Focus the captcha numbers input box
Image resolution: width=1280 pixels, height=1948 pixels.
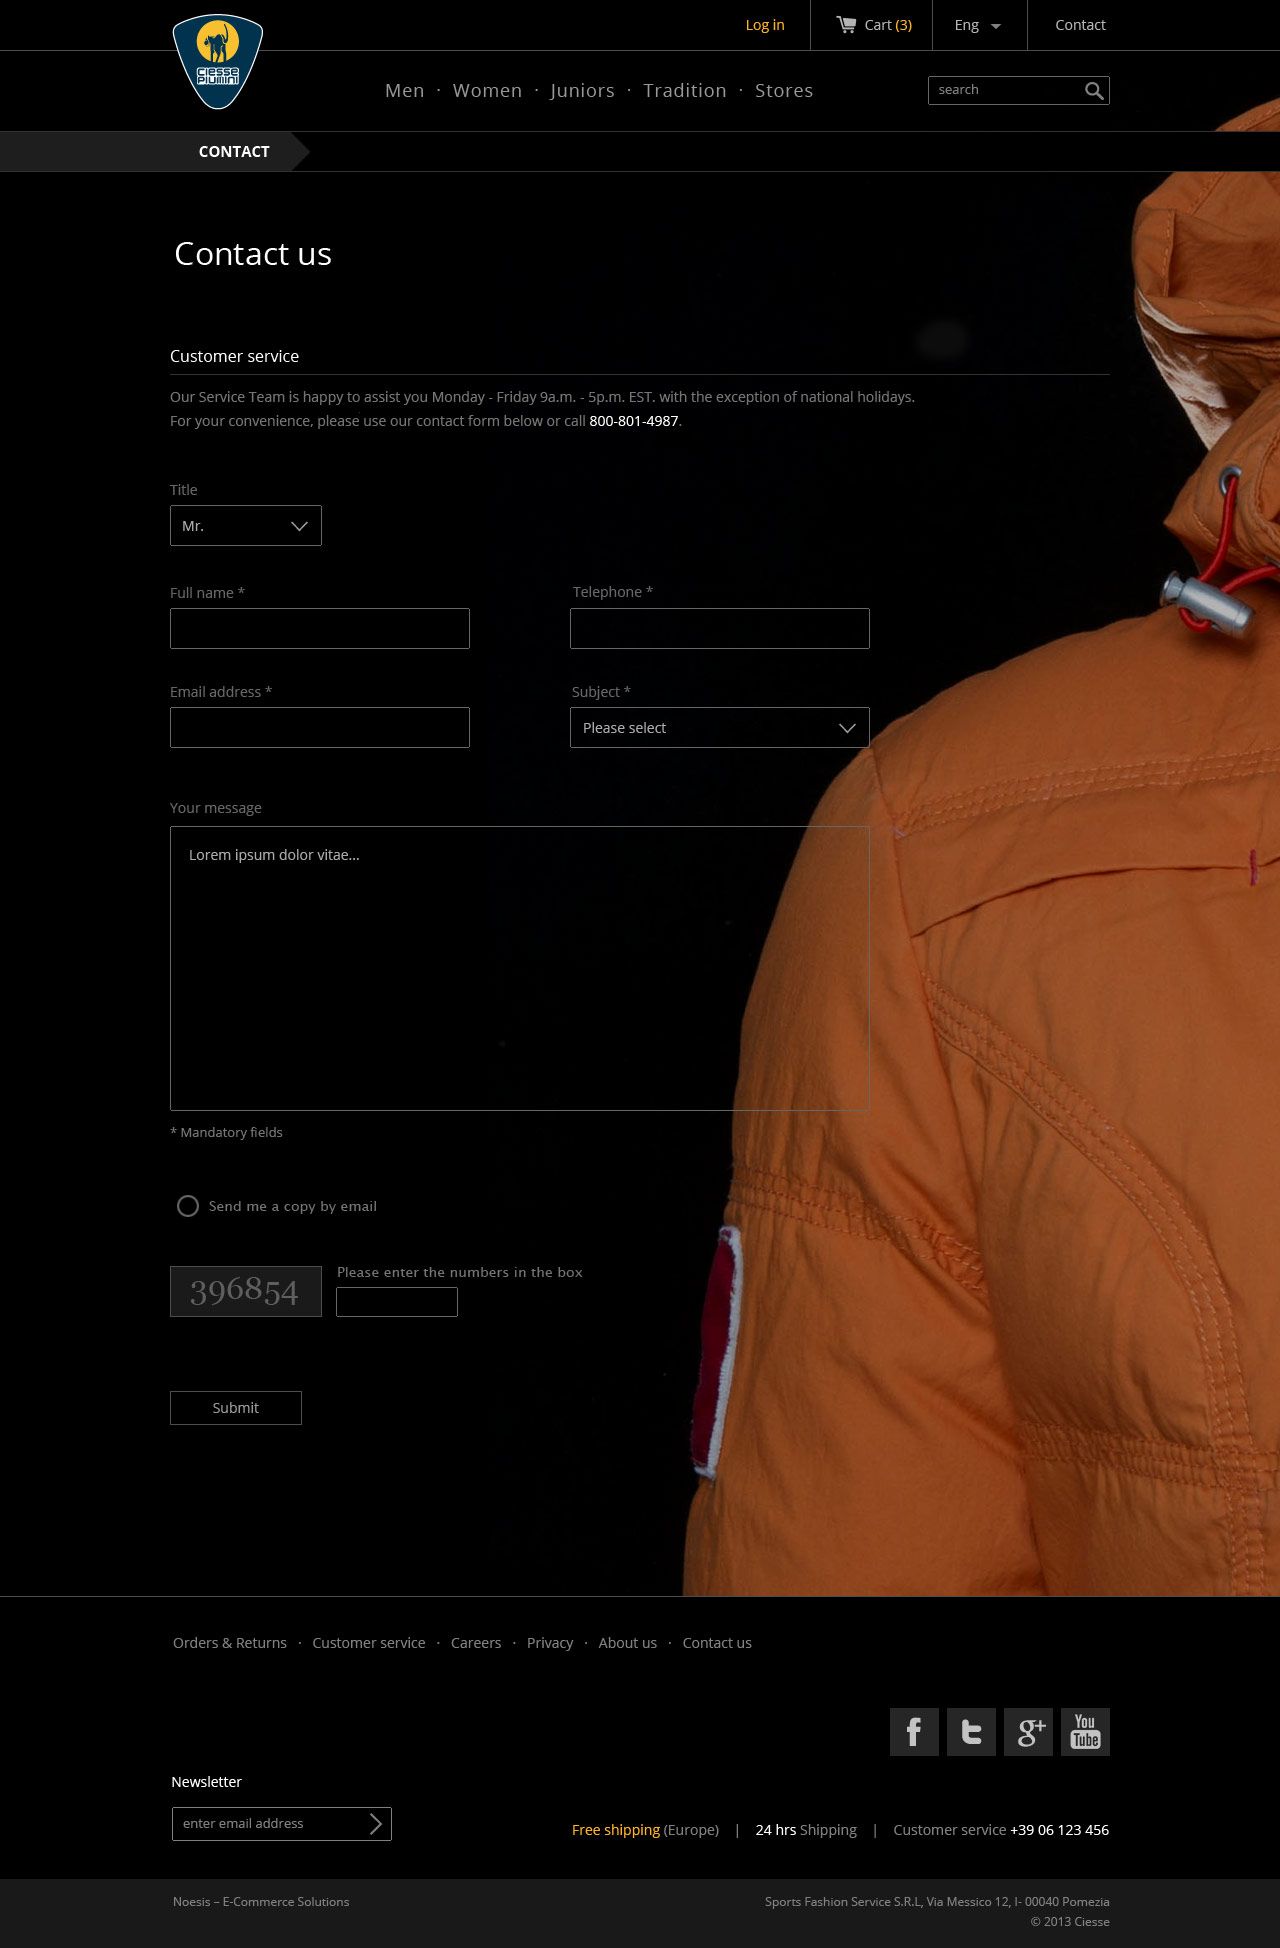click(x=397, y=1302)
